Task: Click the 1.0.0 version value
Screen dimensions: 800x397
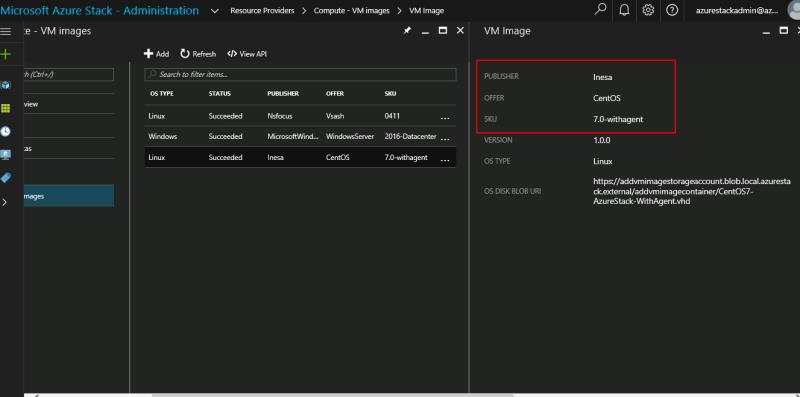Action: click(x=602, y=140)
